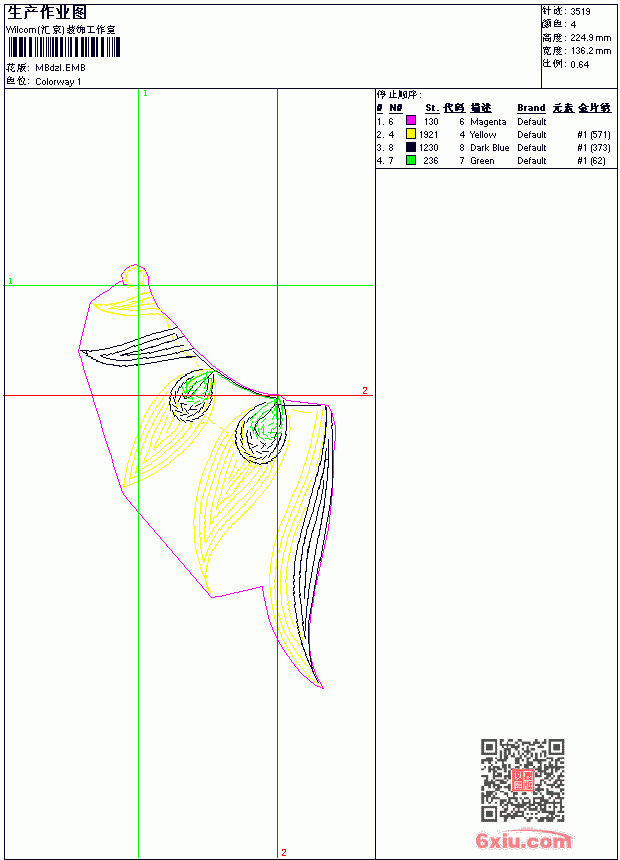Click the Magenta color swatch
Viewport: 620px width, 860px height.
click(410, 121)
